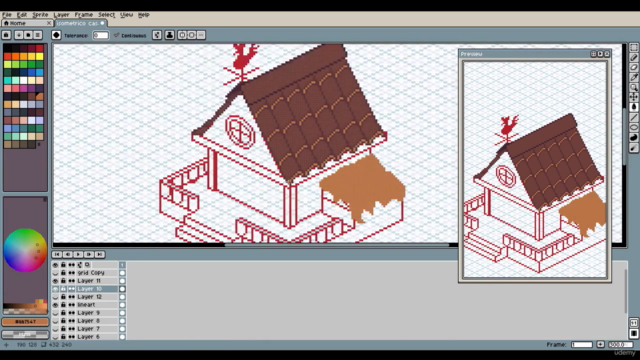640x360 pixels.
Task: Click the add new frame plus button
Action: pos(600,344)
